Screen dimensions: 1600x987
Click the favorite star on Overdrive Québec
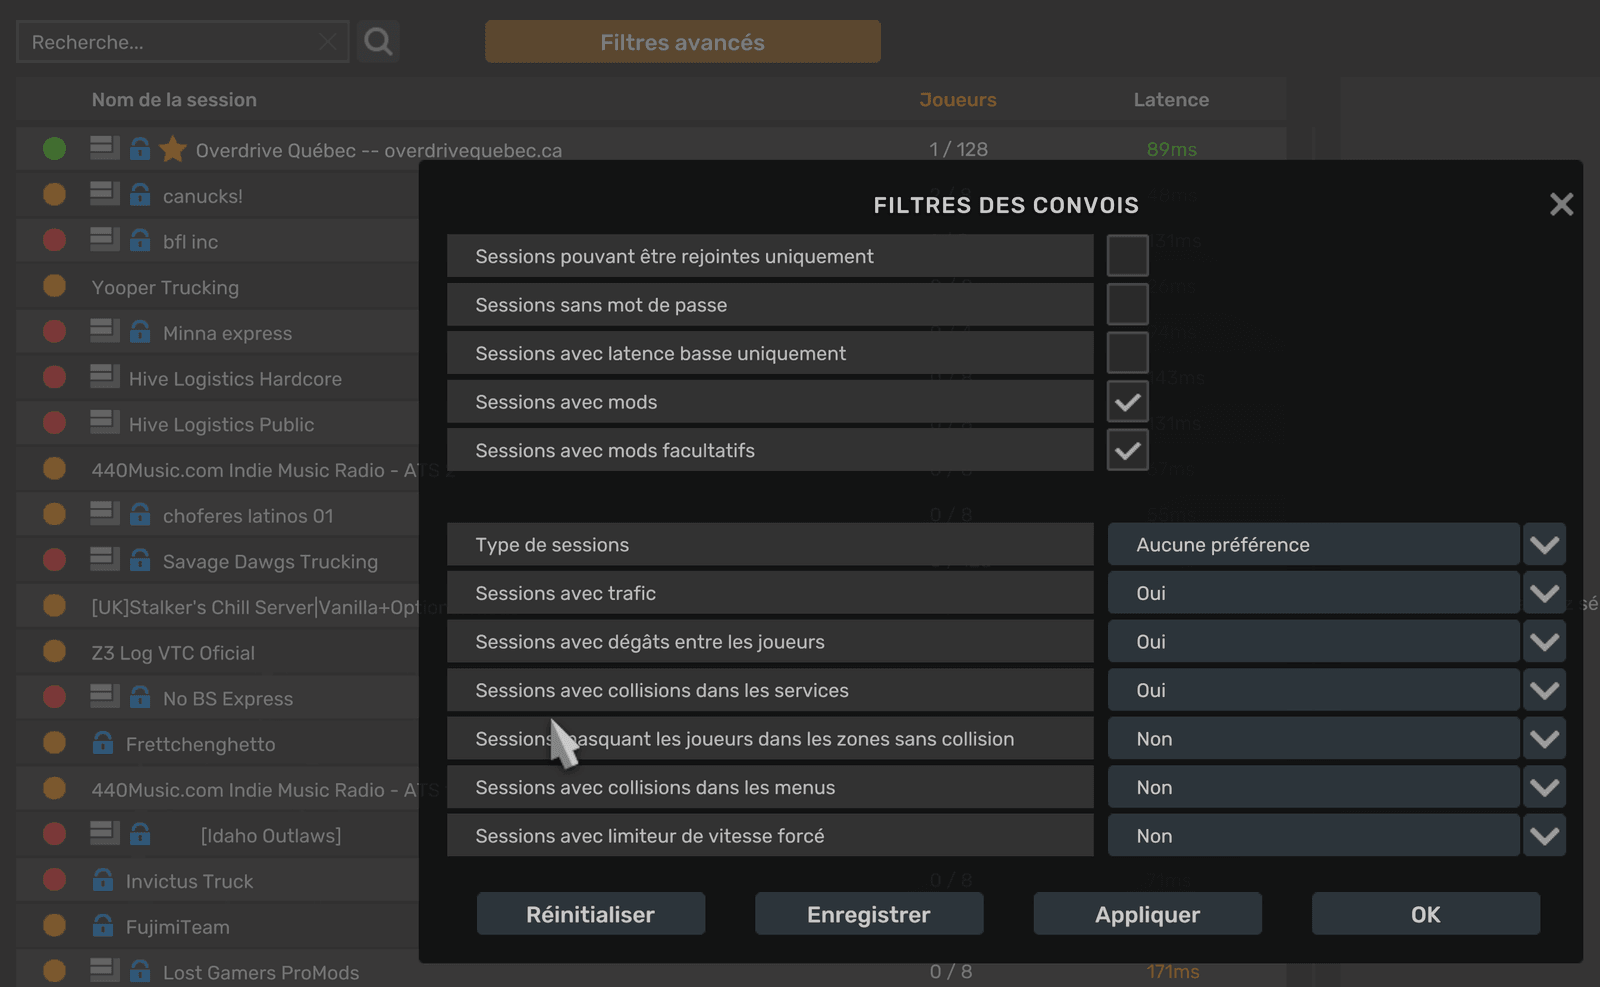[173, 149]
